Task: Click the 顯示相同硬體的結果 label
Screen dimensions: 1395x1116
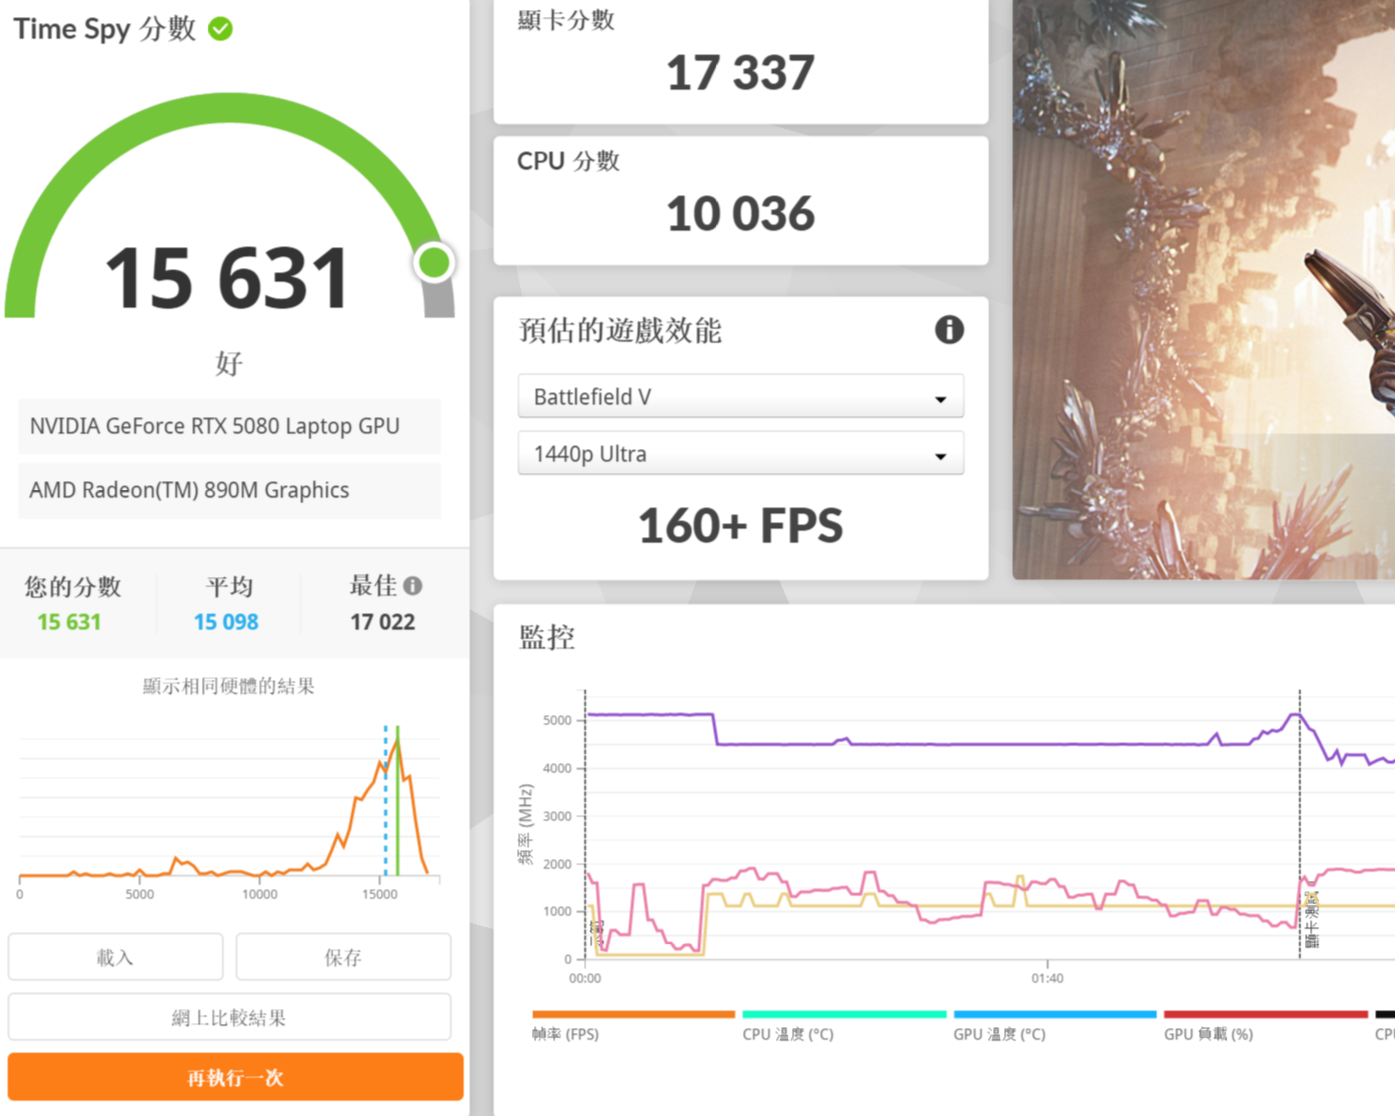Action: click(x=229, y=686)
